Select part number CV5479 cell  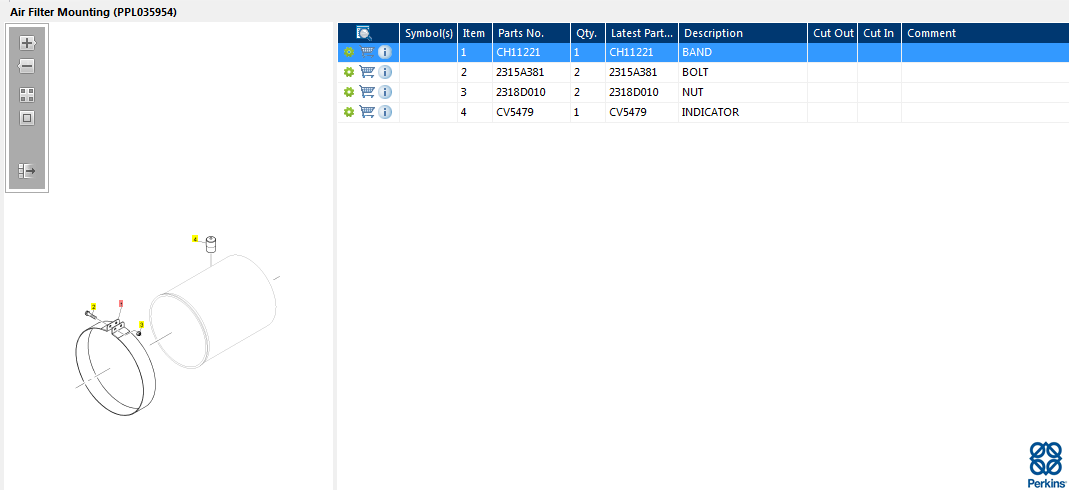531,112
